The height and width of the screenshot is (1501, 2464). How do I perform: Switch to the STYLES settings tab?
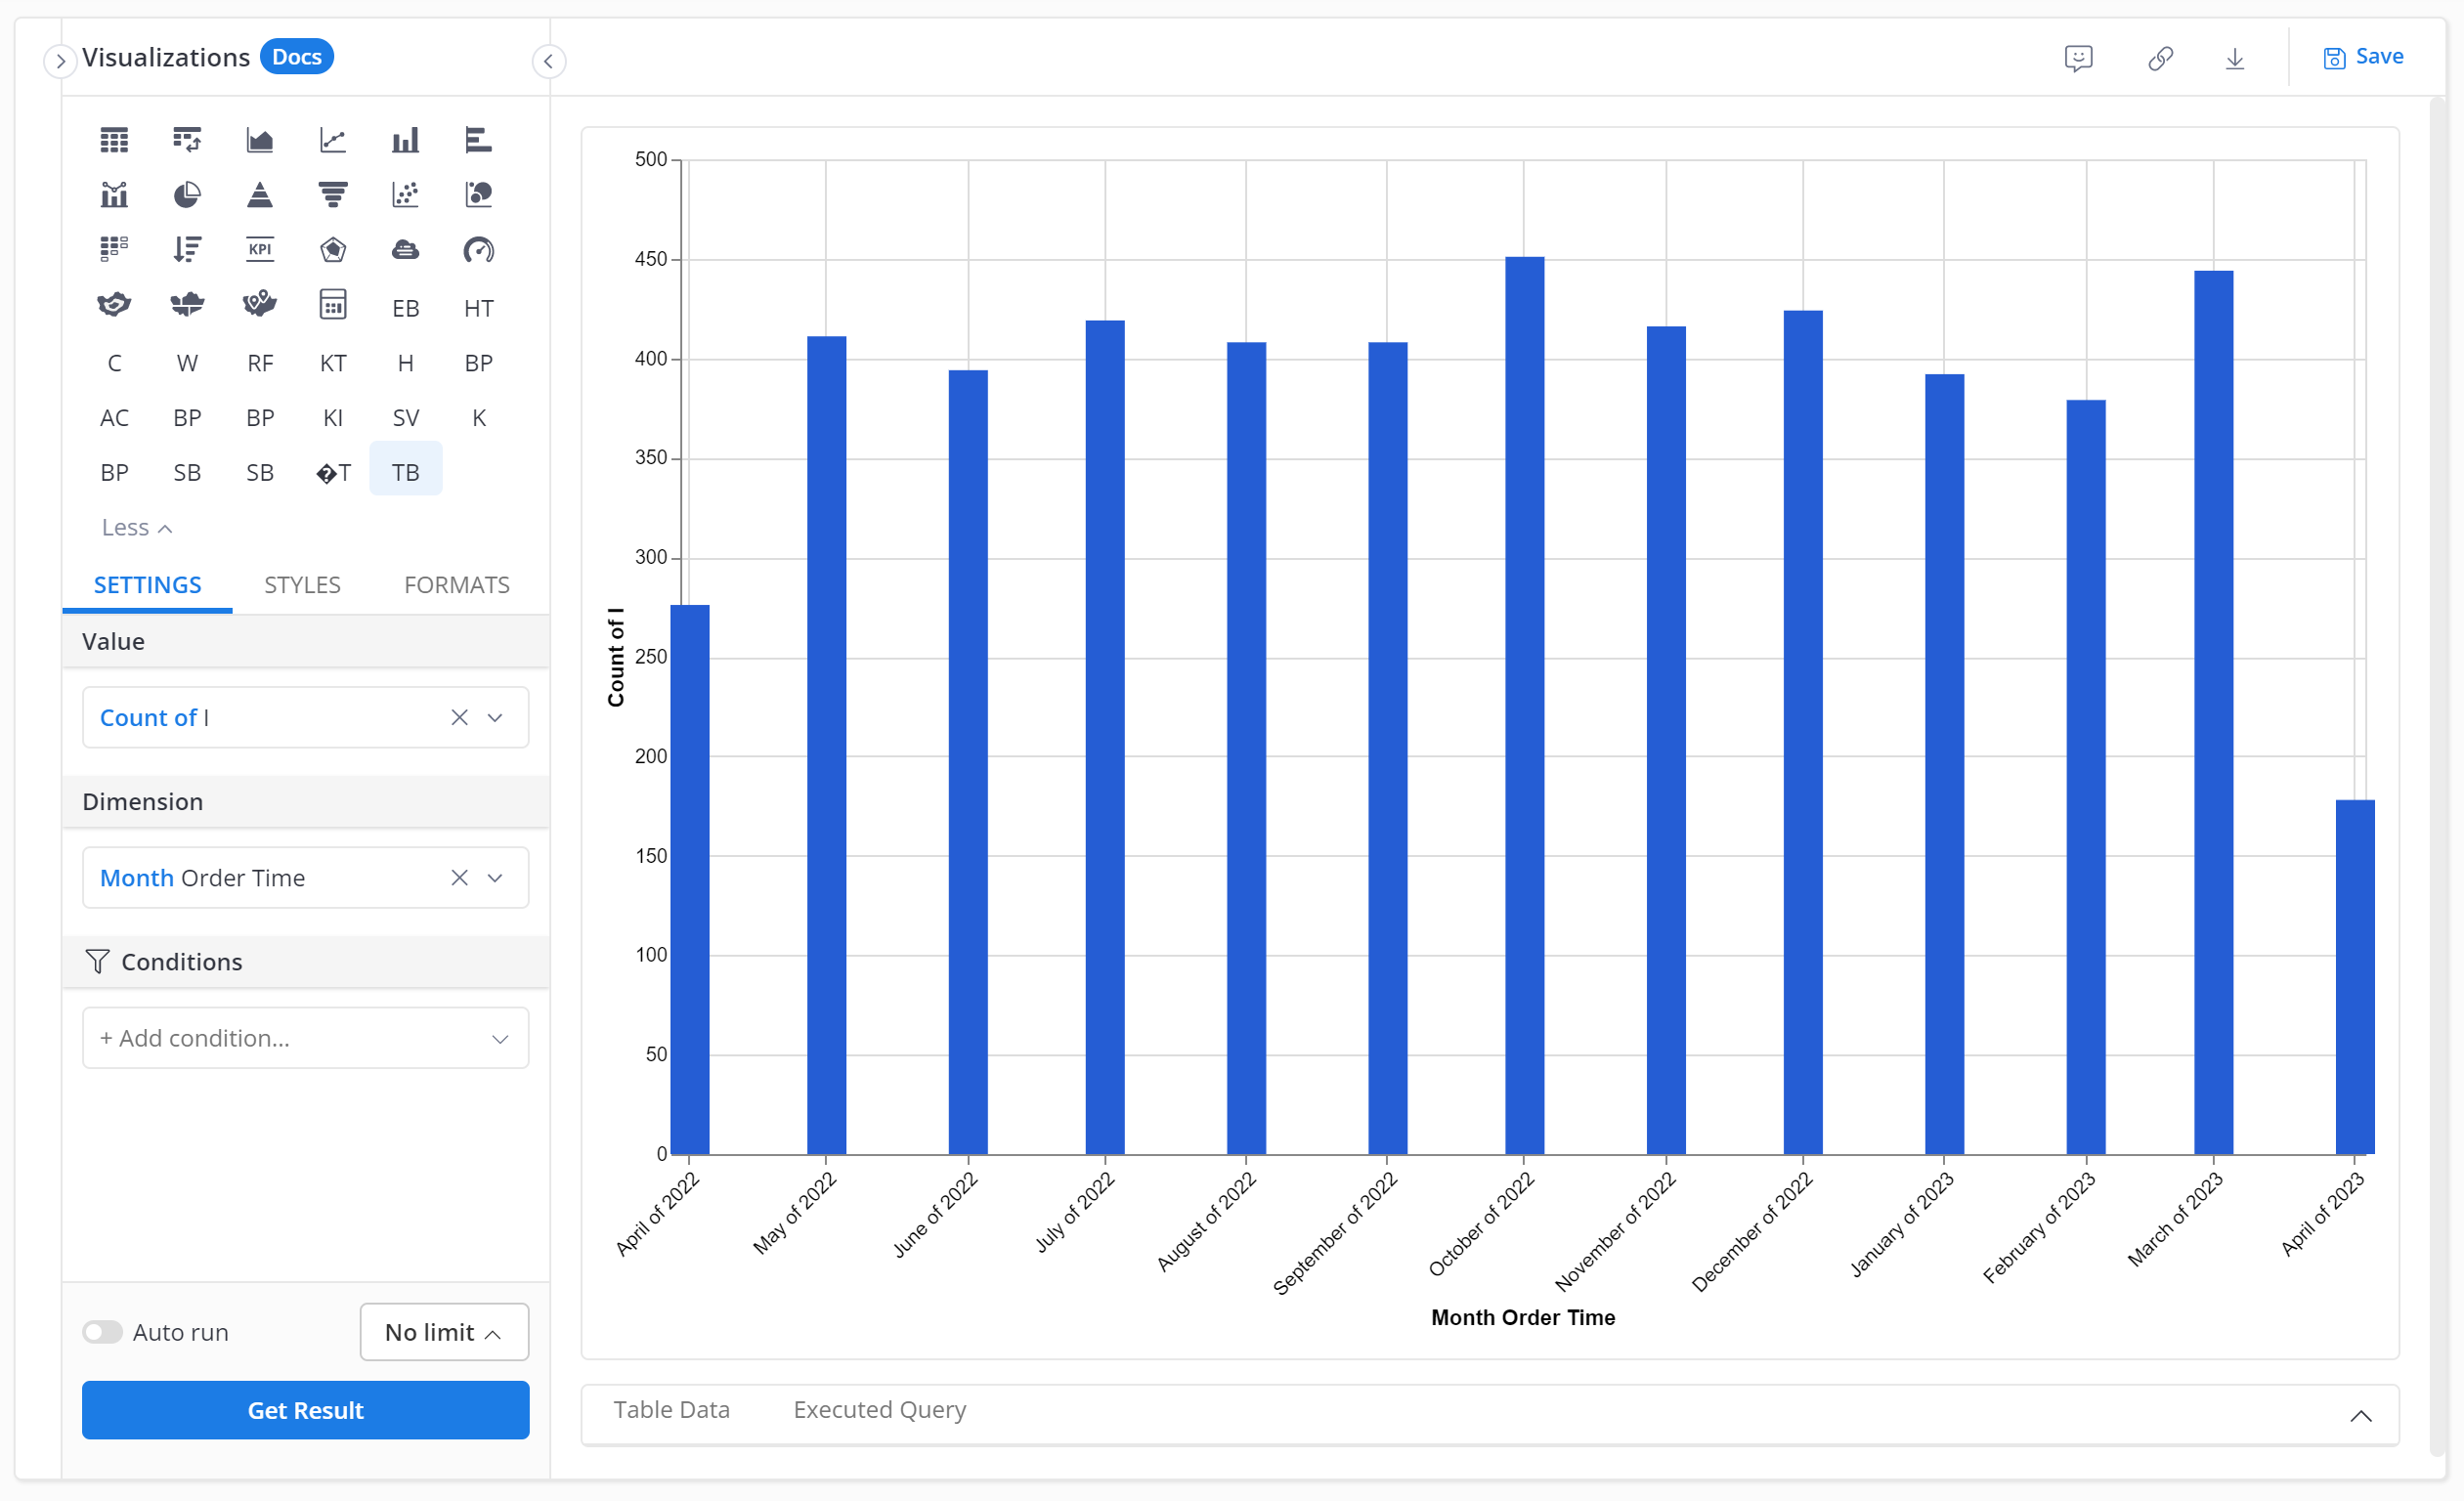click(305, 584)
